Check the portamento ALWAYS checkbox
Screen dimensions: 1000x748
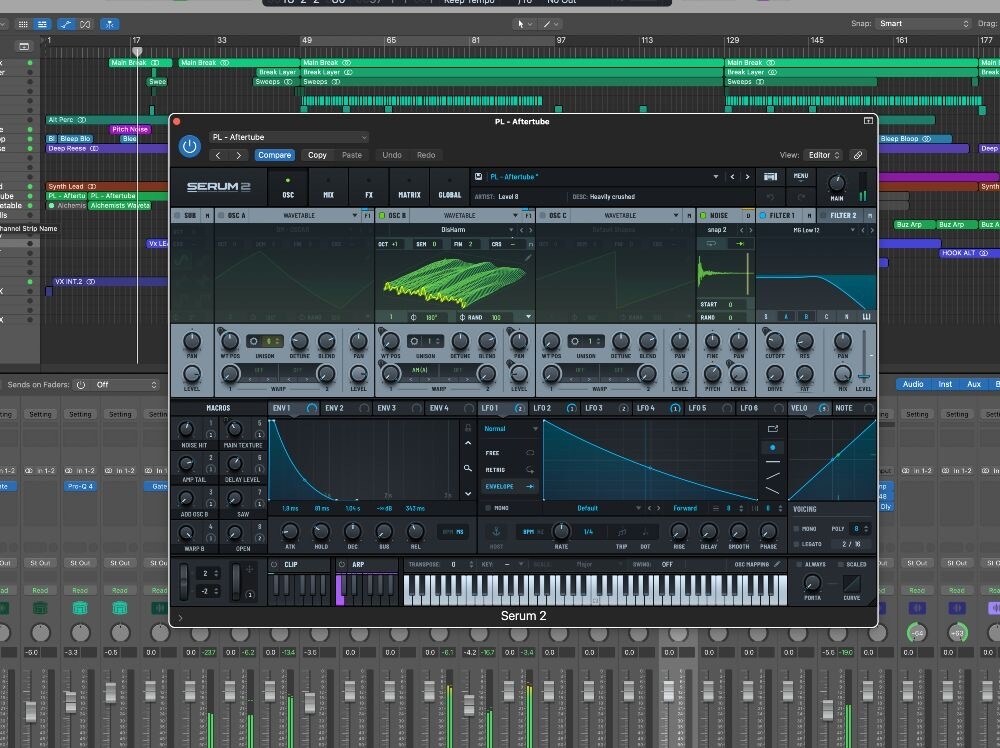pos(799,564)
